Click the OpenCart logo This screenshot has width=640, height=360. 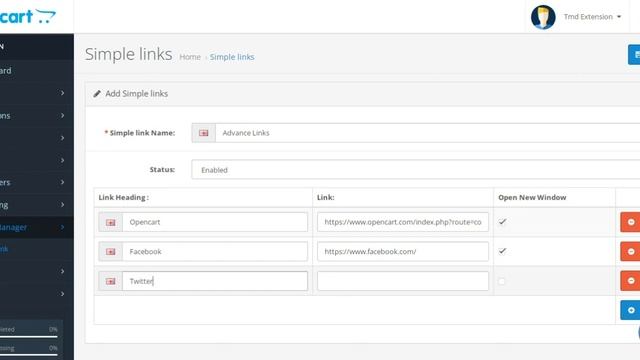(28, 17)
